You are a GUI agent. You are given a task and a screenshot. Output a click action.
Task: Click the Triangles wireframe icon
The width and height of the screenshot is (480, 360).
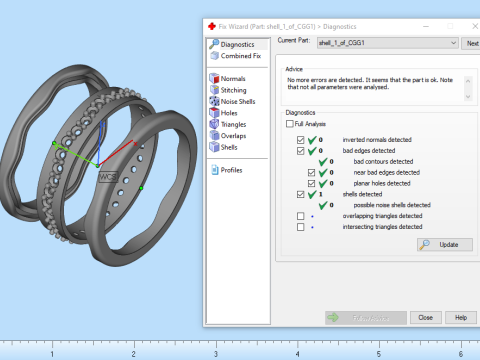point(214,124)
